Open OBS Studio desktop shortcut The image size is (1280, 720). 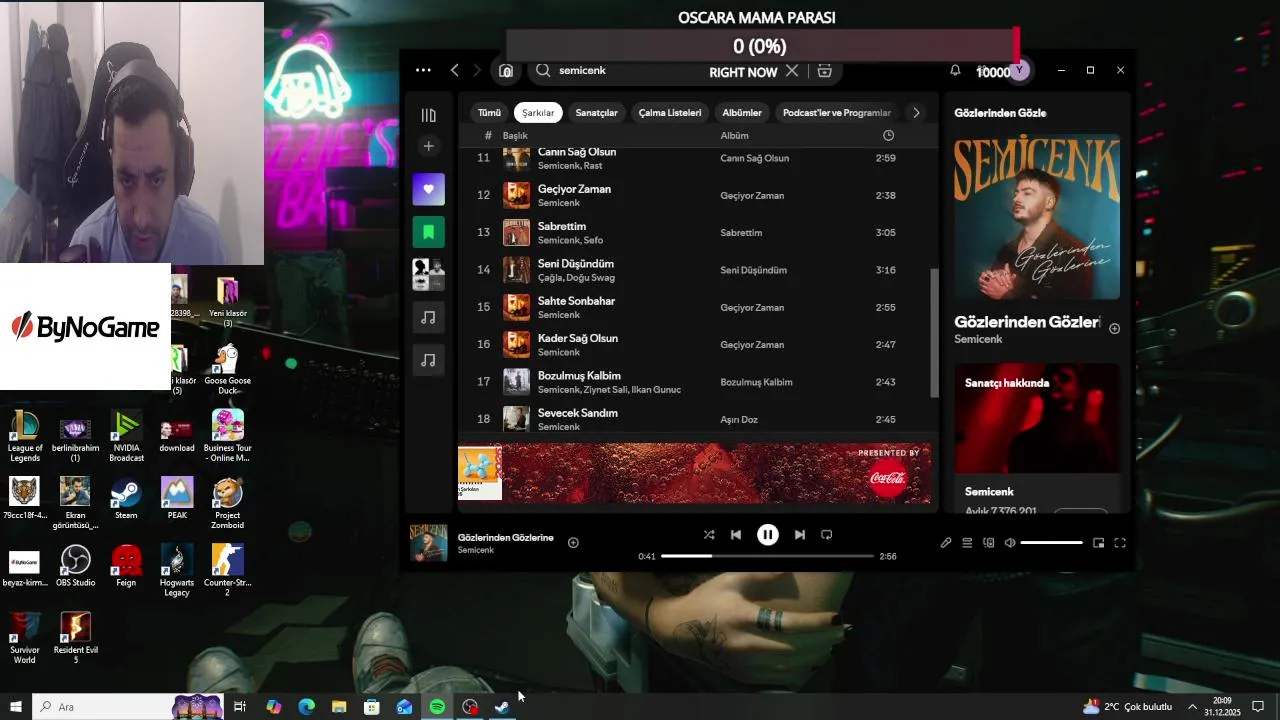(x=76, y=566)
